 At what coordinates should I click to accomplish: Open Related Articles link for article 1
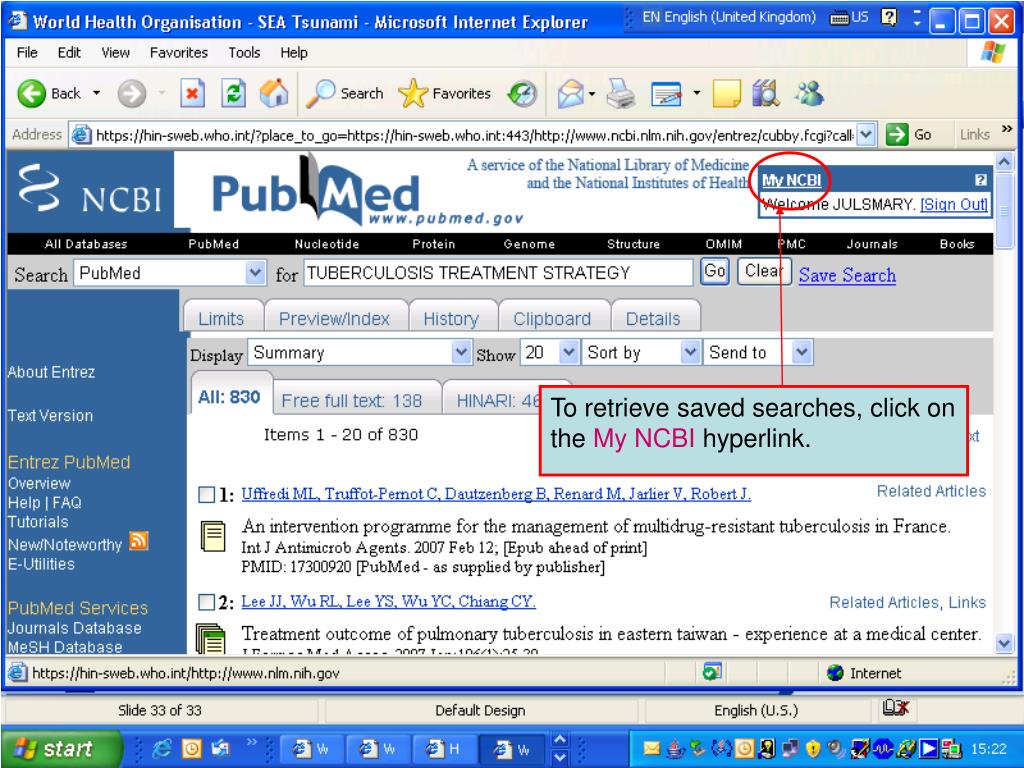931,491
